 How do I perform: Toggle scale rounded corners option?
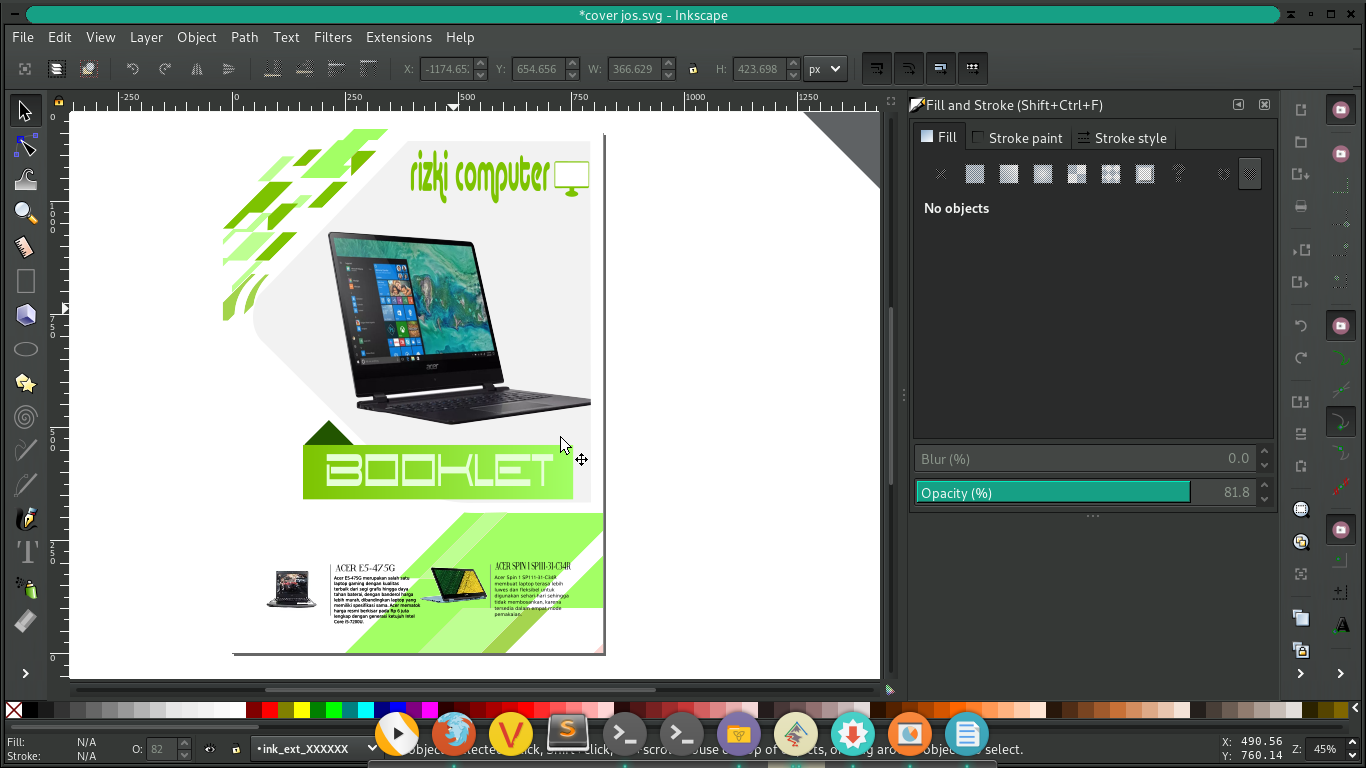[x=909, y=69]
